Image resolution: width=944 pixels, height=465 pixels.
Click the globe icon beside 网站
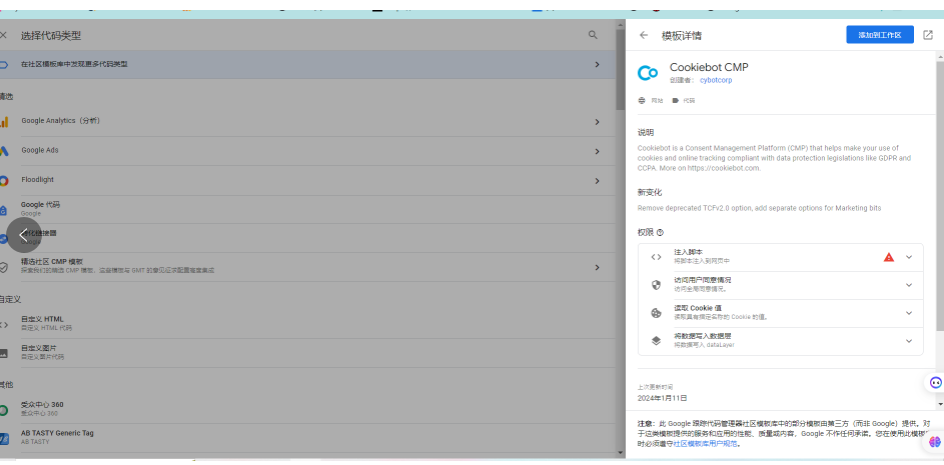[x=642, y=101]
